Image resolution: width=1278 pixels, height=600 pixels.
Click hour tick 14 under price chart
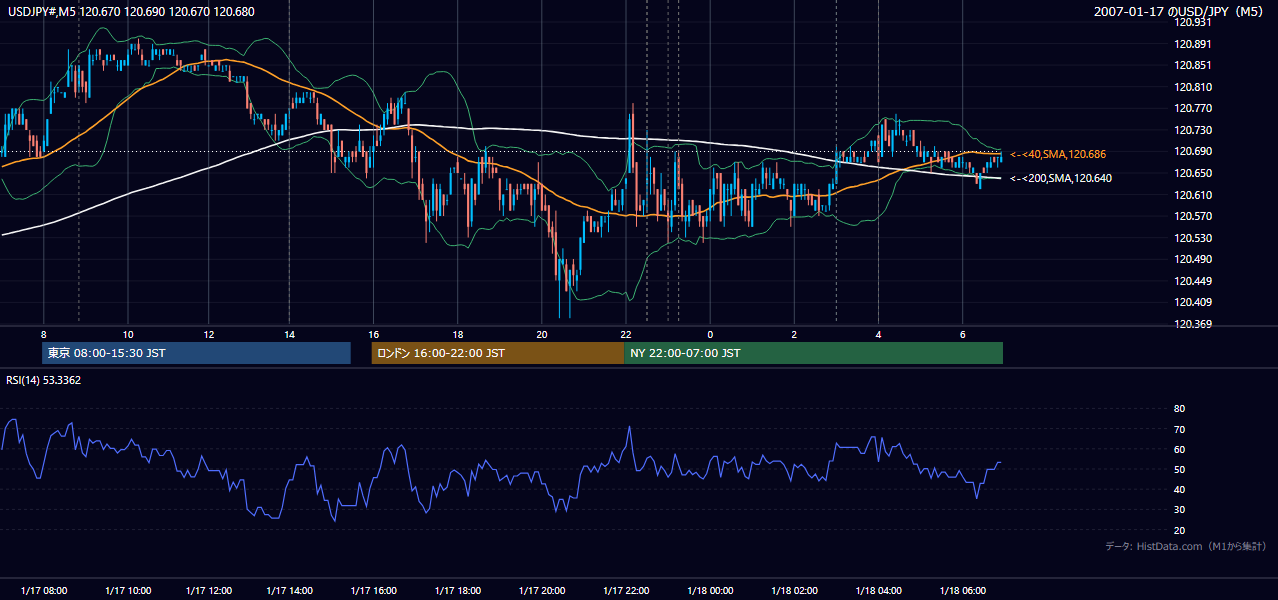289,334
